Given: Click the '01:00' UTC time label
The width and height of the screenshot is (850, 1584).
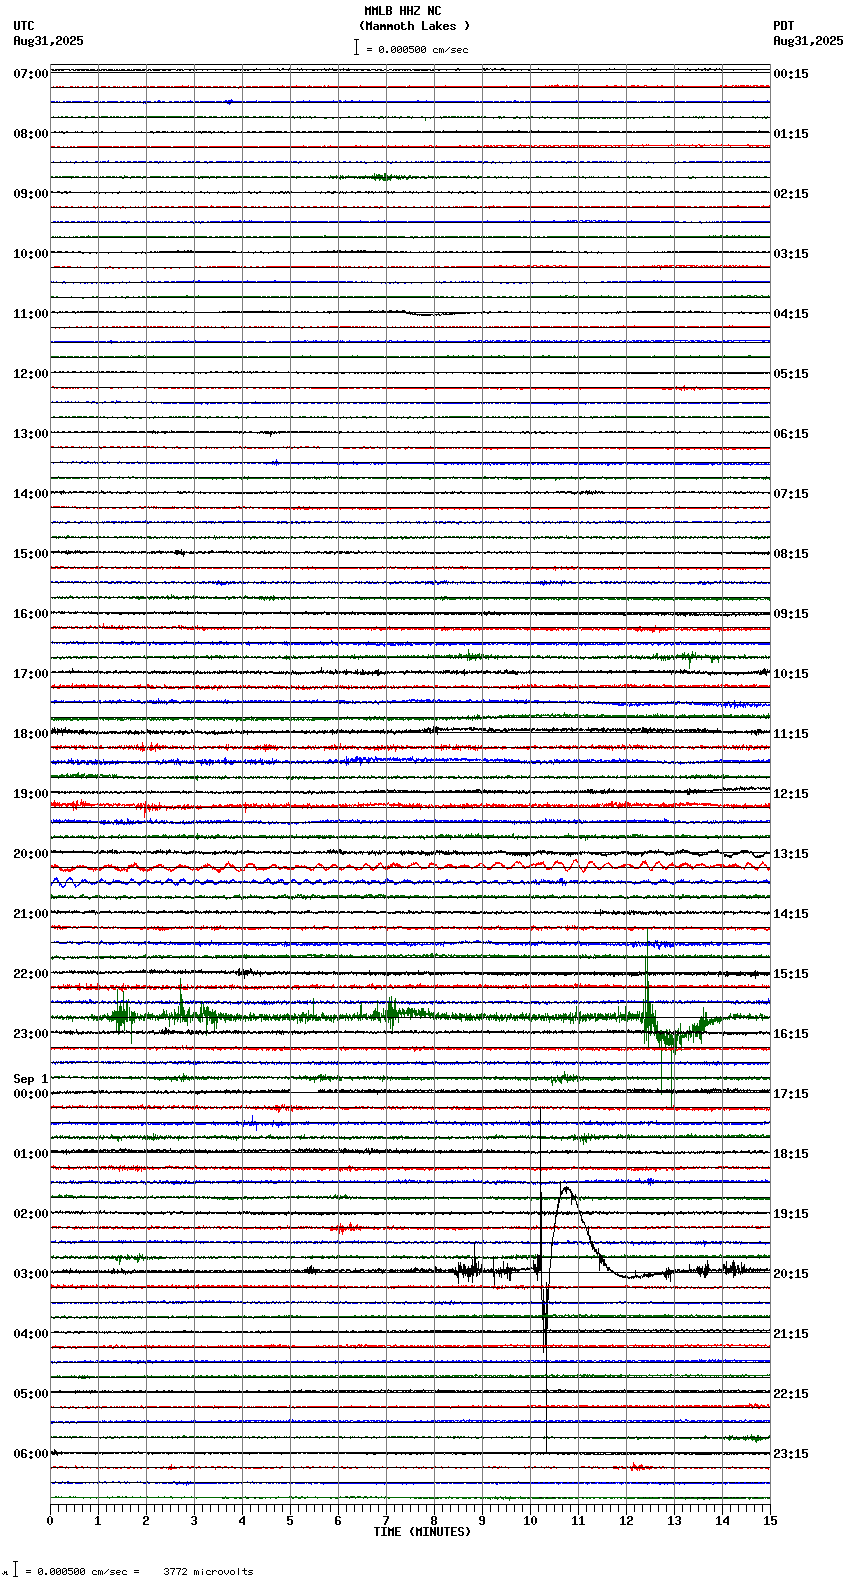Looking at the screenshot, I should pos(31,1154).
